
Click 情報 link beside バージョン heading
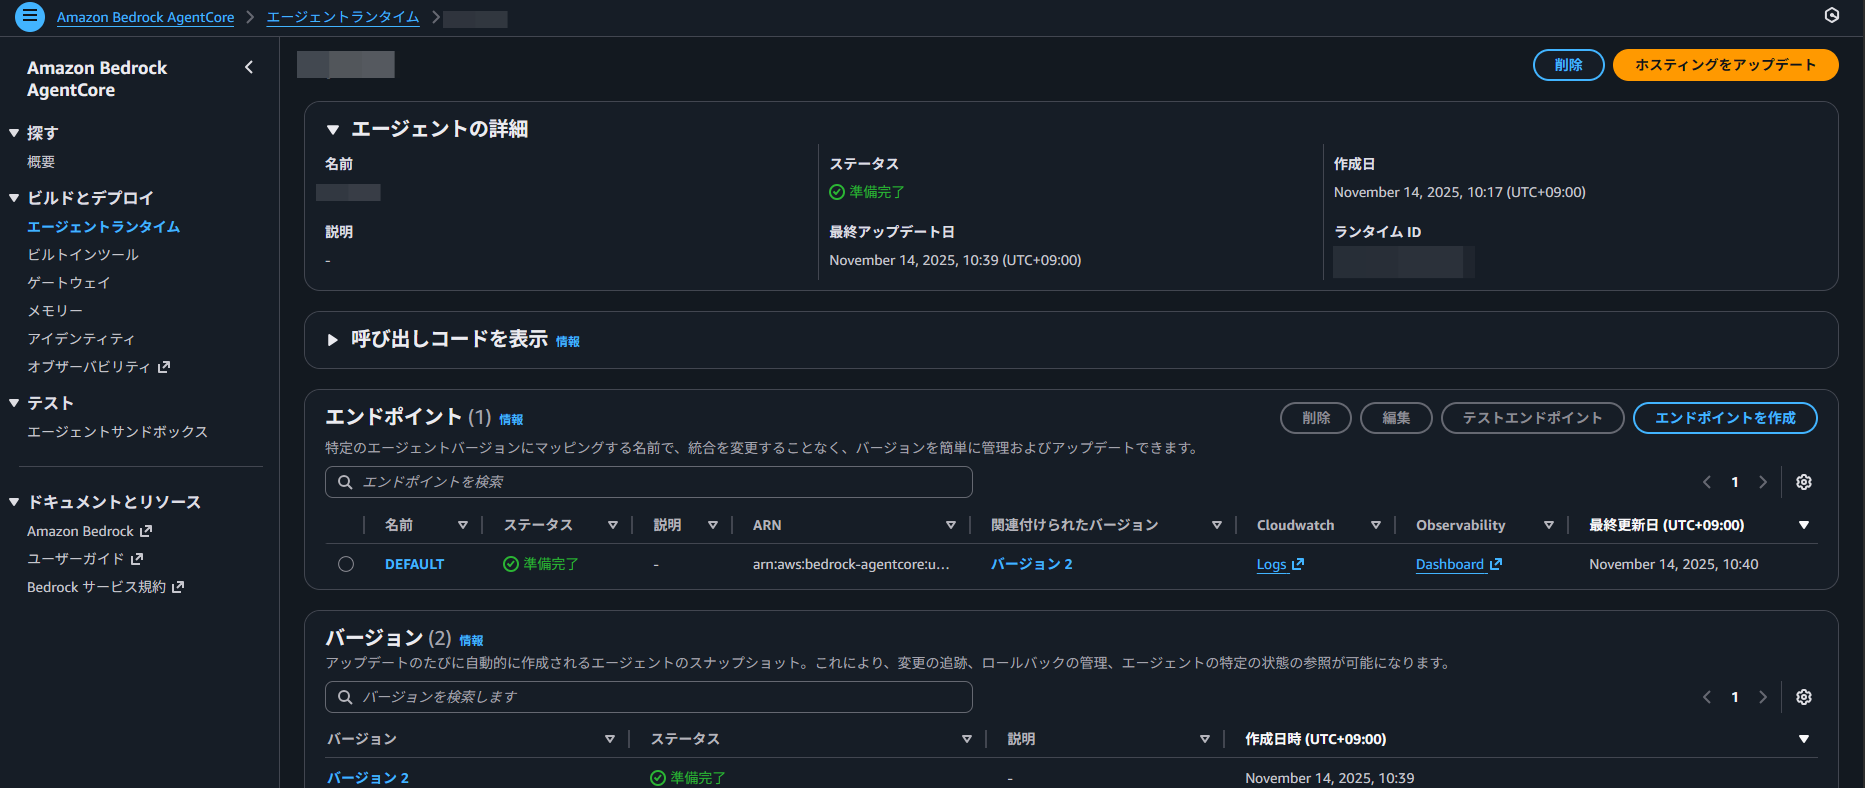[471, 641]
